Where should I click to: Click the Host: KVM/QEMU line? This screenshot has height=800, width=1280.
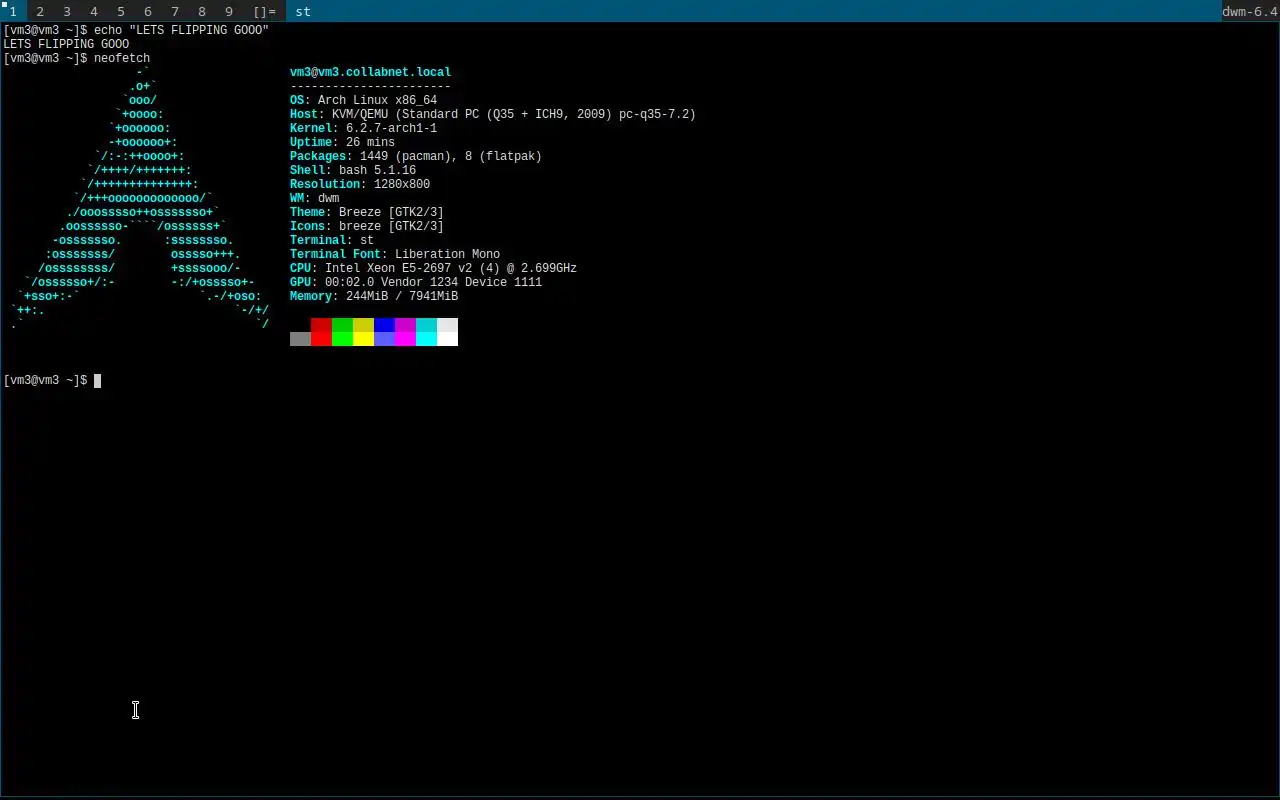click(x=493, y=114)
